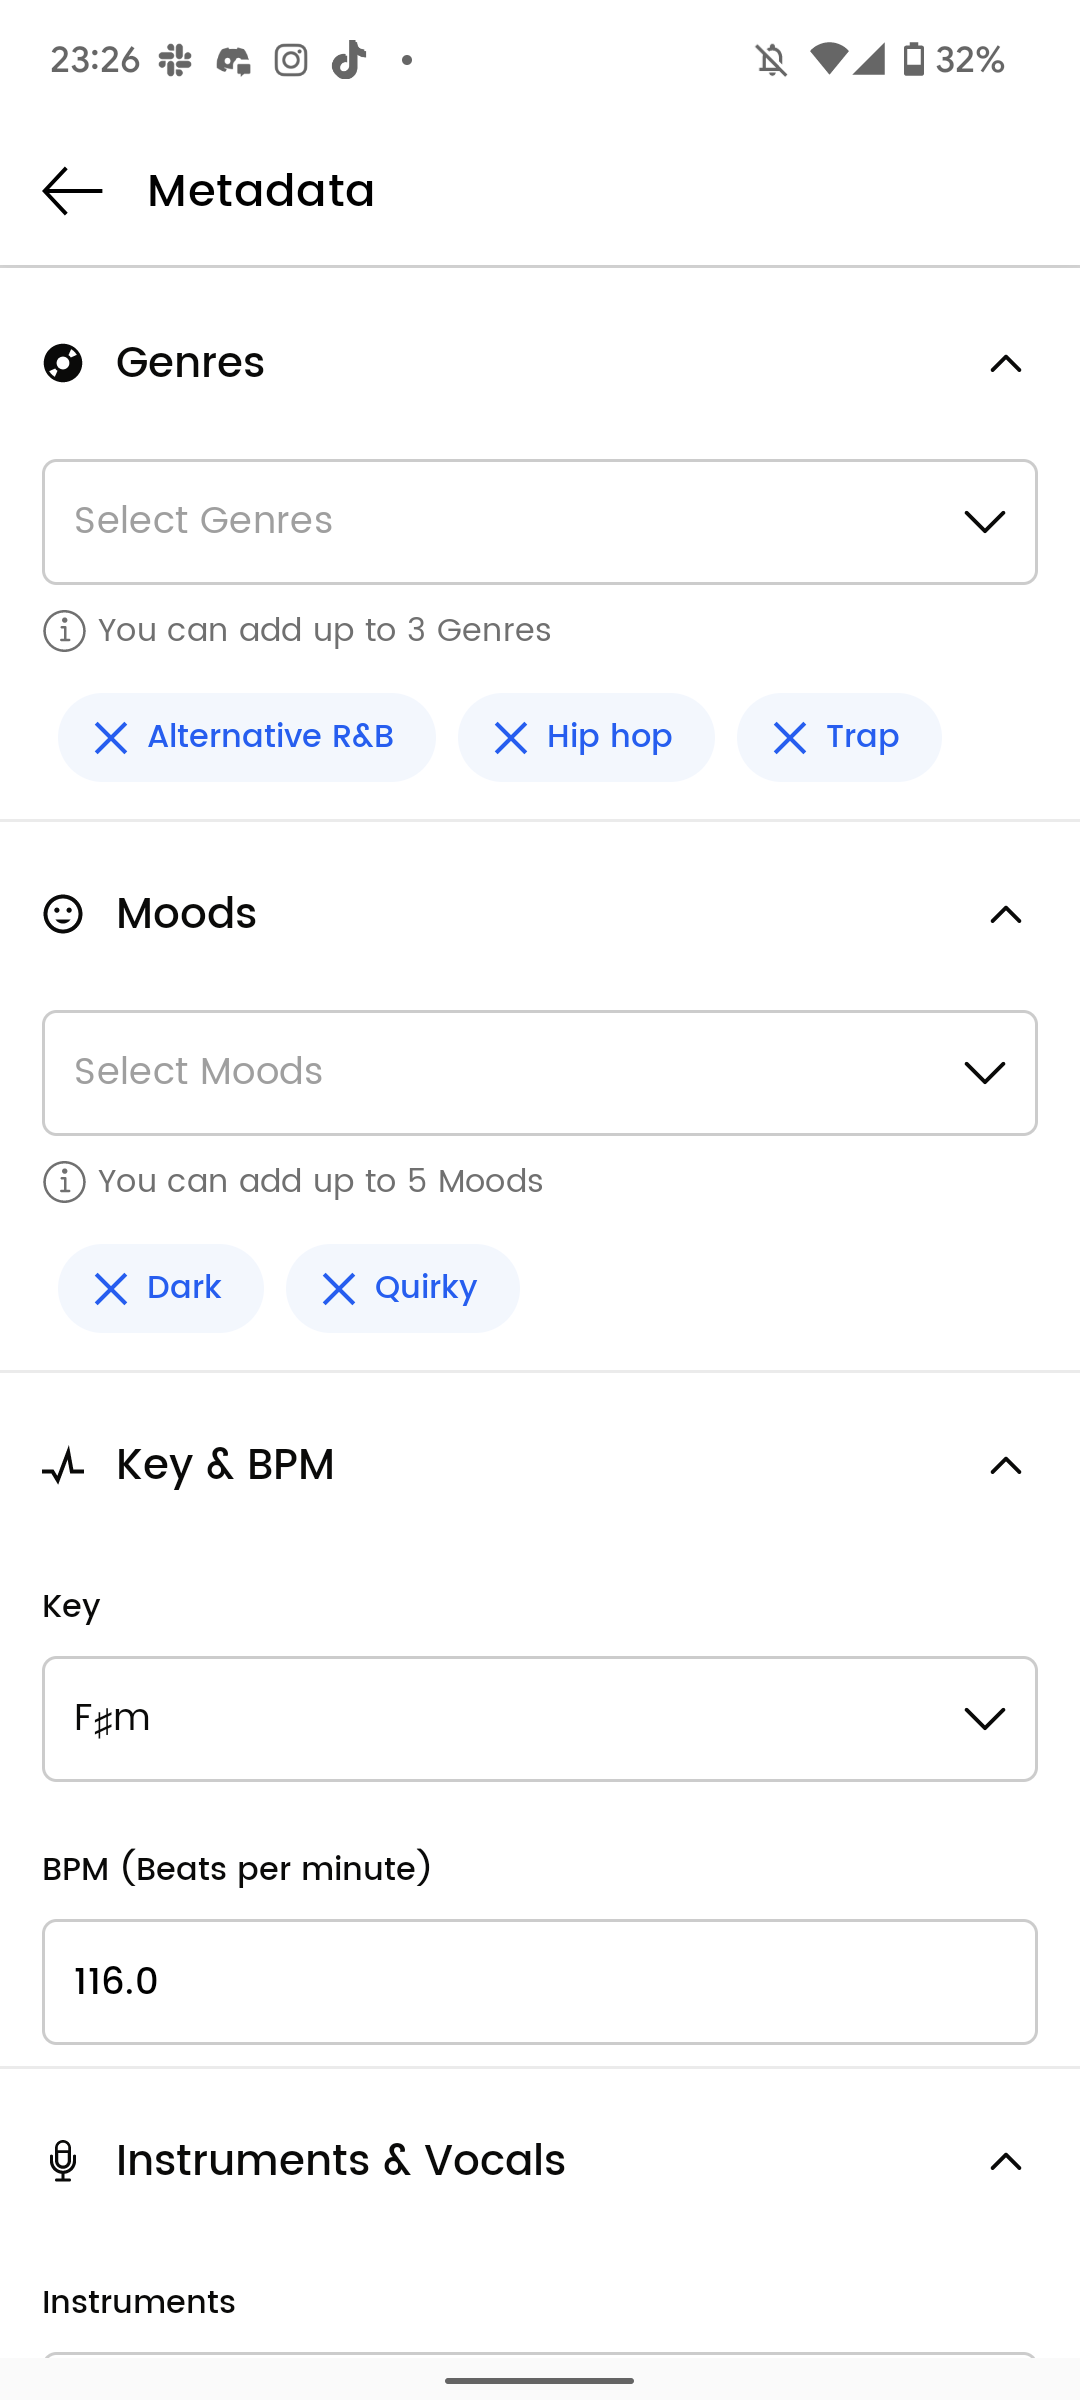Image resolution: width=1080 pixels, height=2400 pixels.
Task: Open the Select Genres dropdown
Action: click(x=540, y=522)
